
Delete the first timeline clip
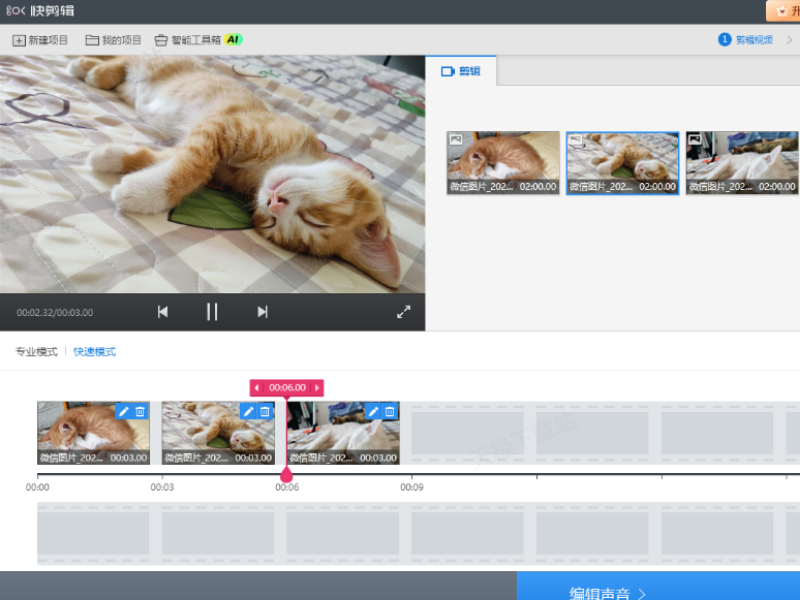coord(140,411)
